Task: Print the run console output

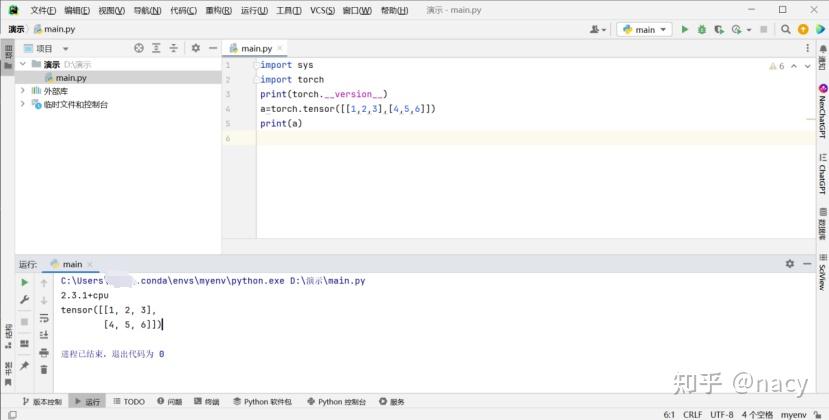Action: point(44,352)
